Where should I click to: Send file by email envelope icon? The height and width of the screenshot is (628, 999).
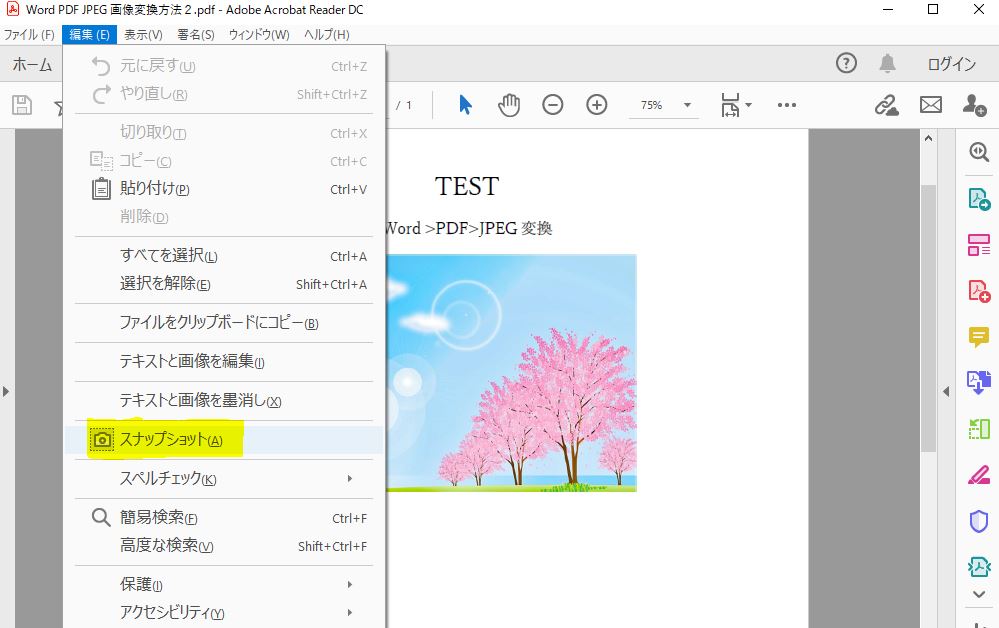[931, 104]
